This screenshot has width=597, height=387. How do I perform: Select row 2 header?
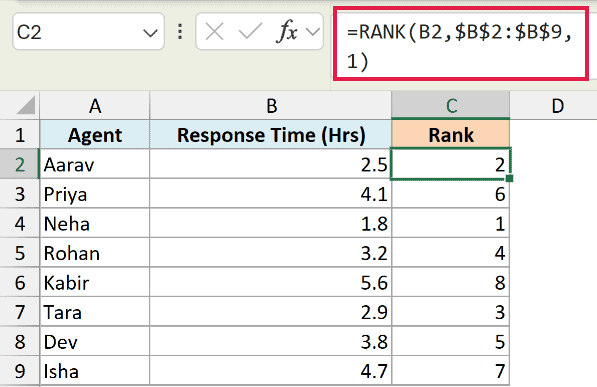(20, 164)
